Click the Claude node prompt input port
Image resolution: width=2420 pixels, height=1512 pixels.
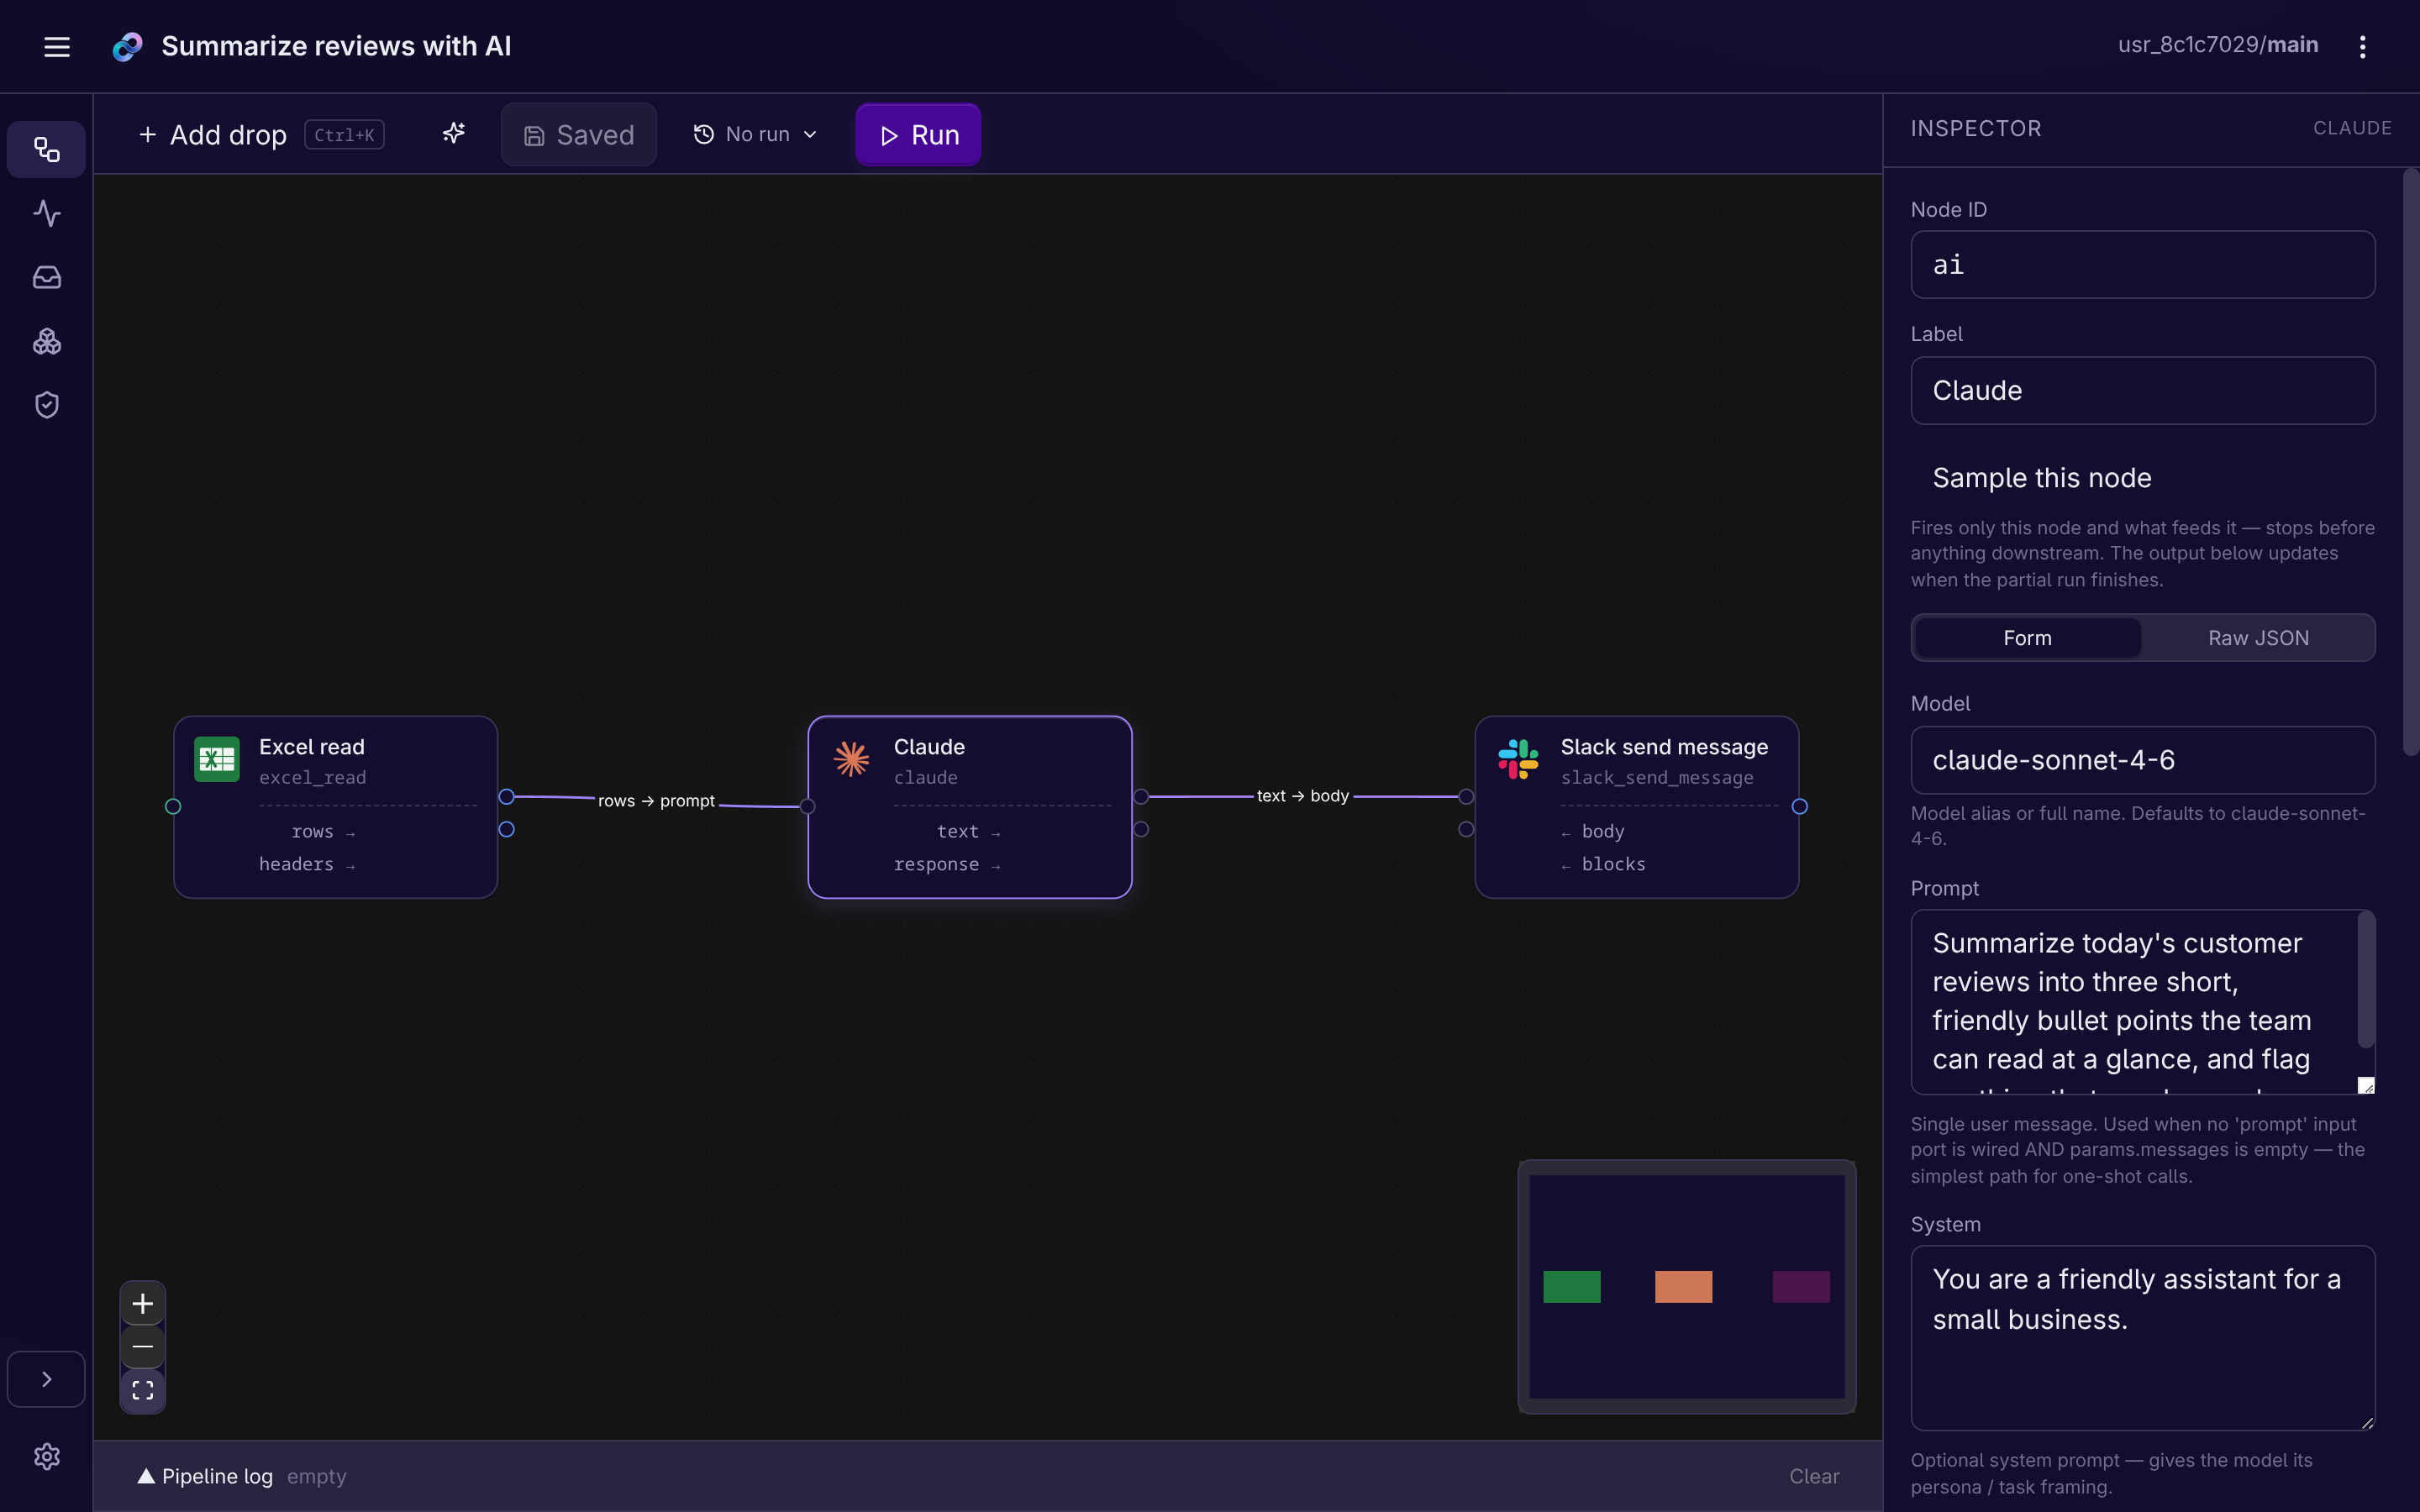point(808,806)
